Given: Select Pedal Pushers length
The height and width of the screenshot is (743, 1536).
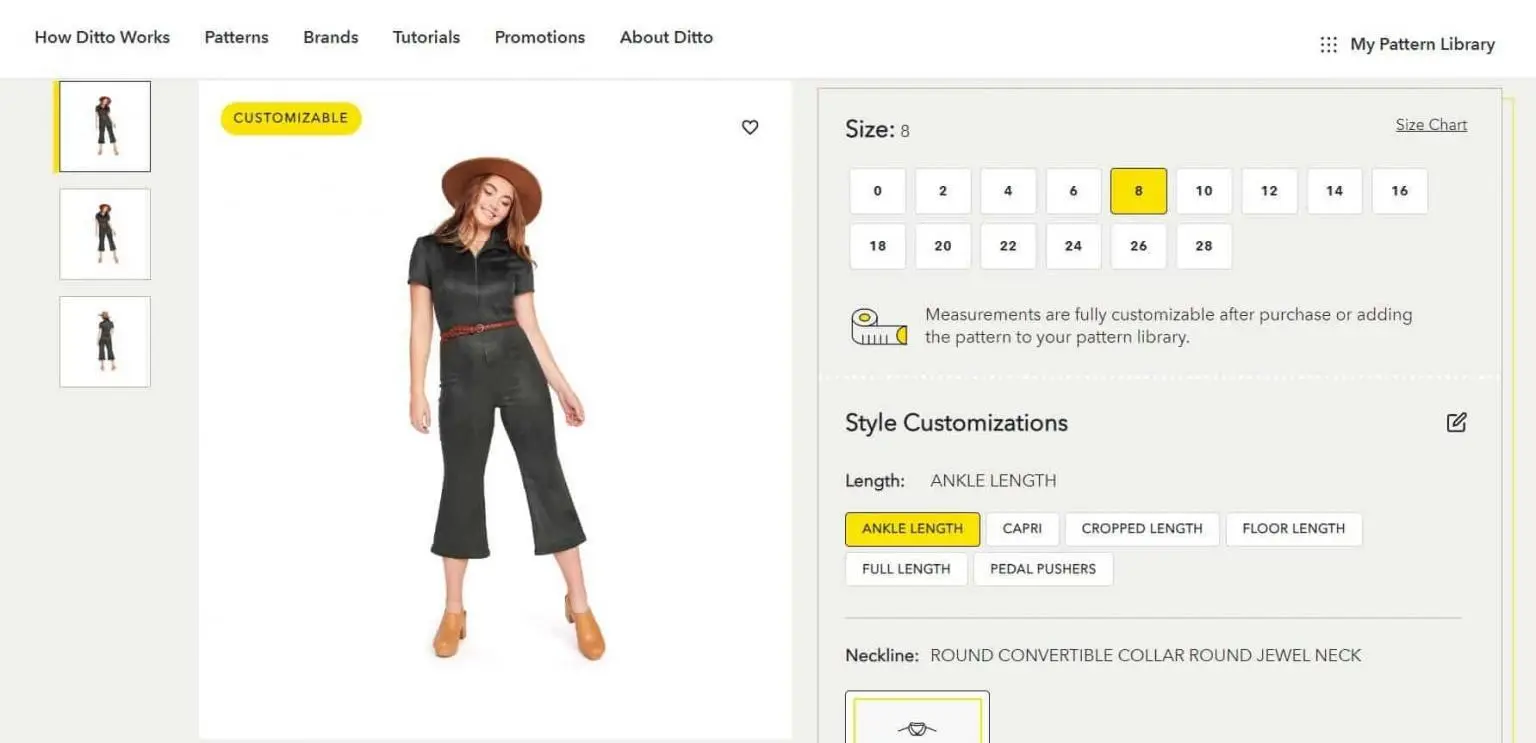Looking at the screenshot, I should tap(1042, 569).
